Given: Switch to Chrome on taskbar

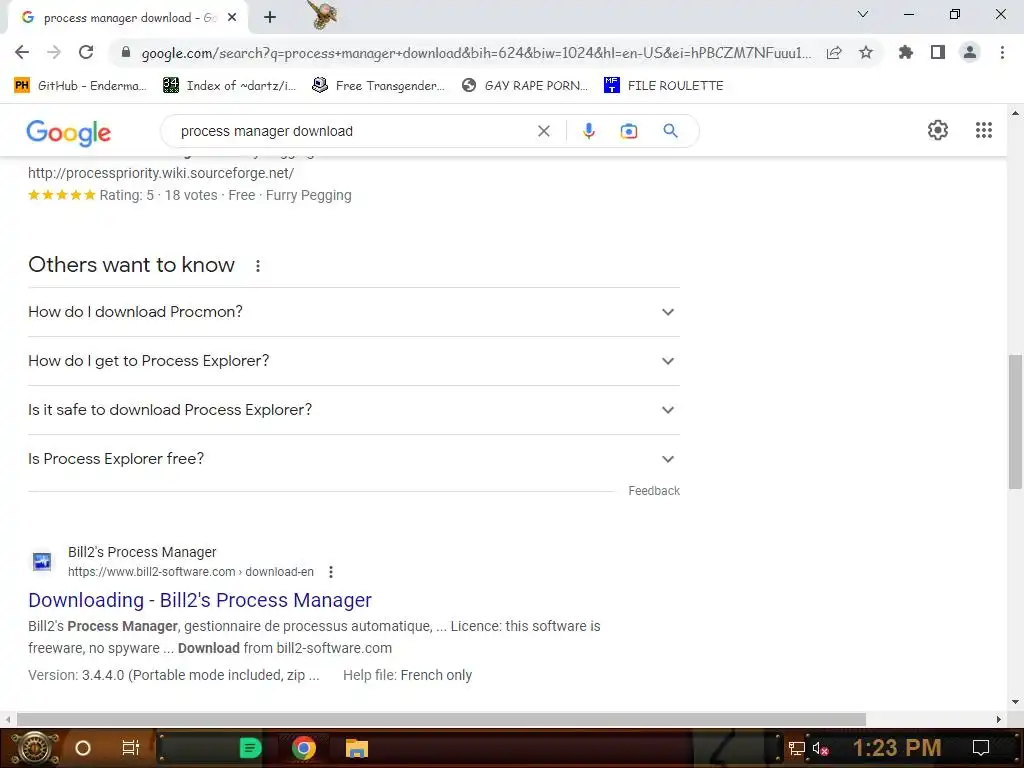Looking at the screenshot, I should coord(304,748).
